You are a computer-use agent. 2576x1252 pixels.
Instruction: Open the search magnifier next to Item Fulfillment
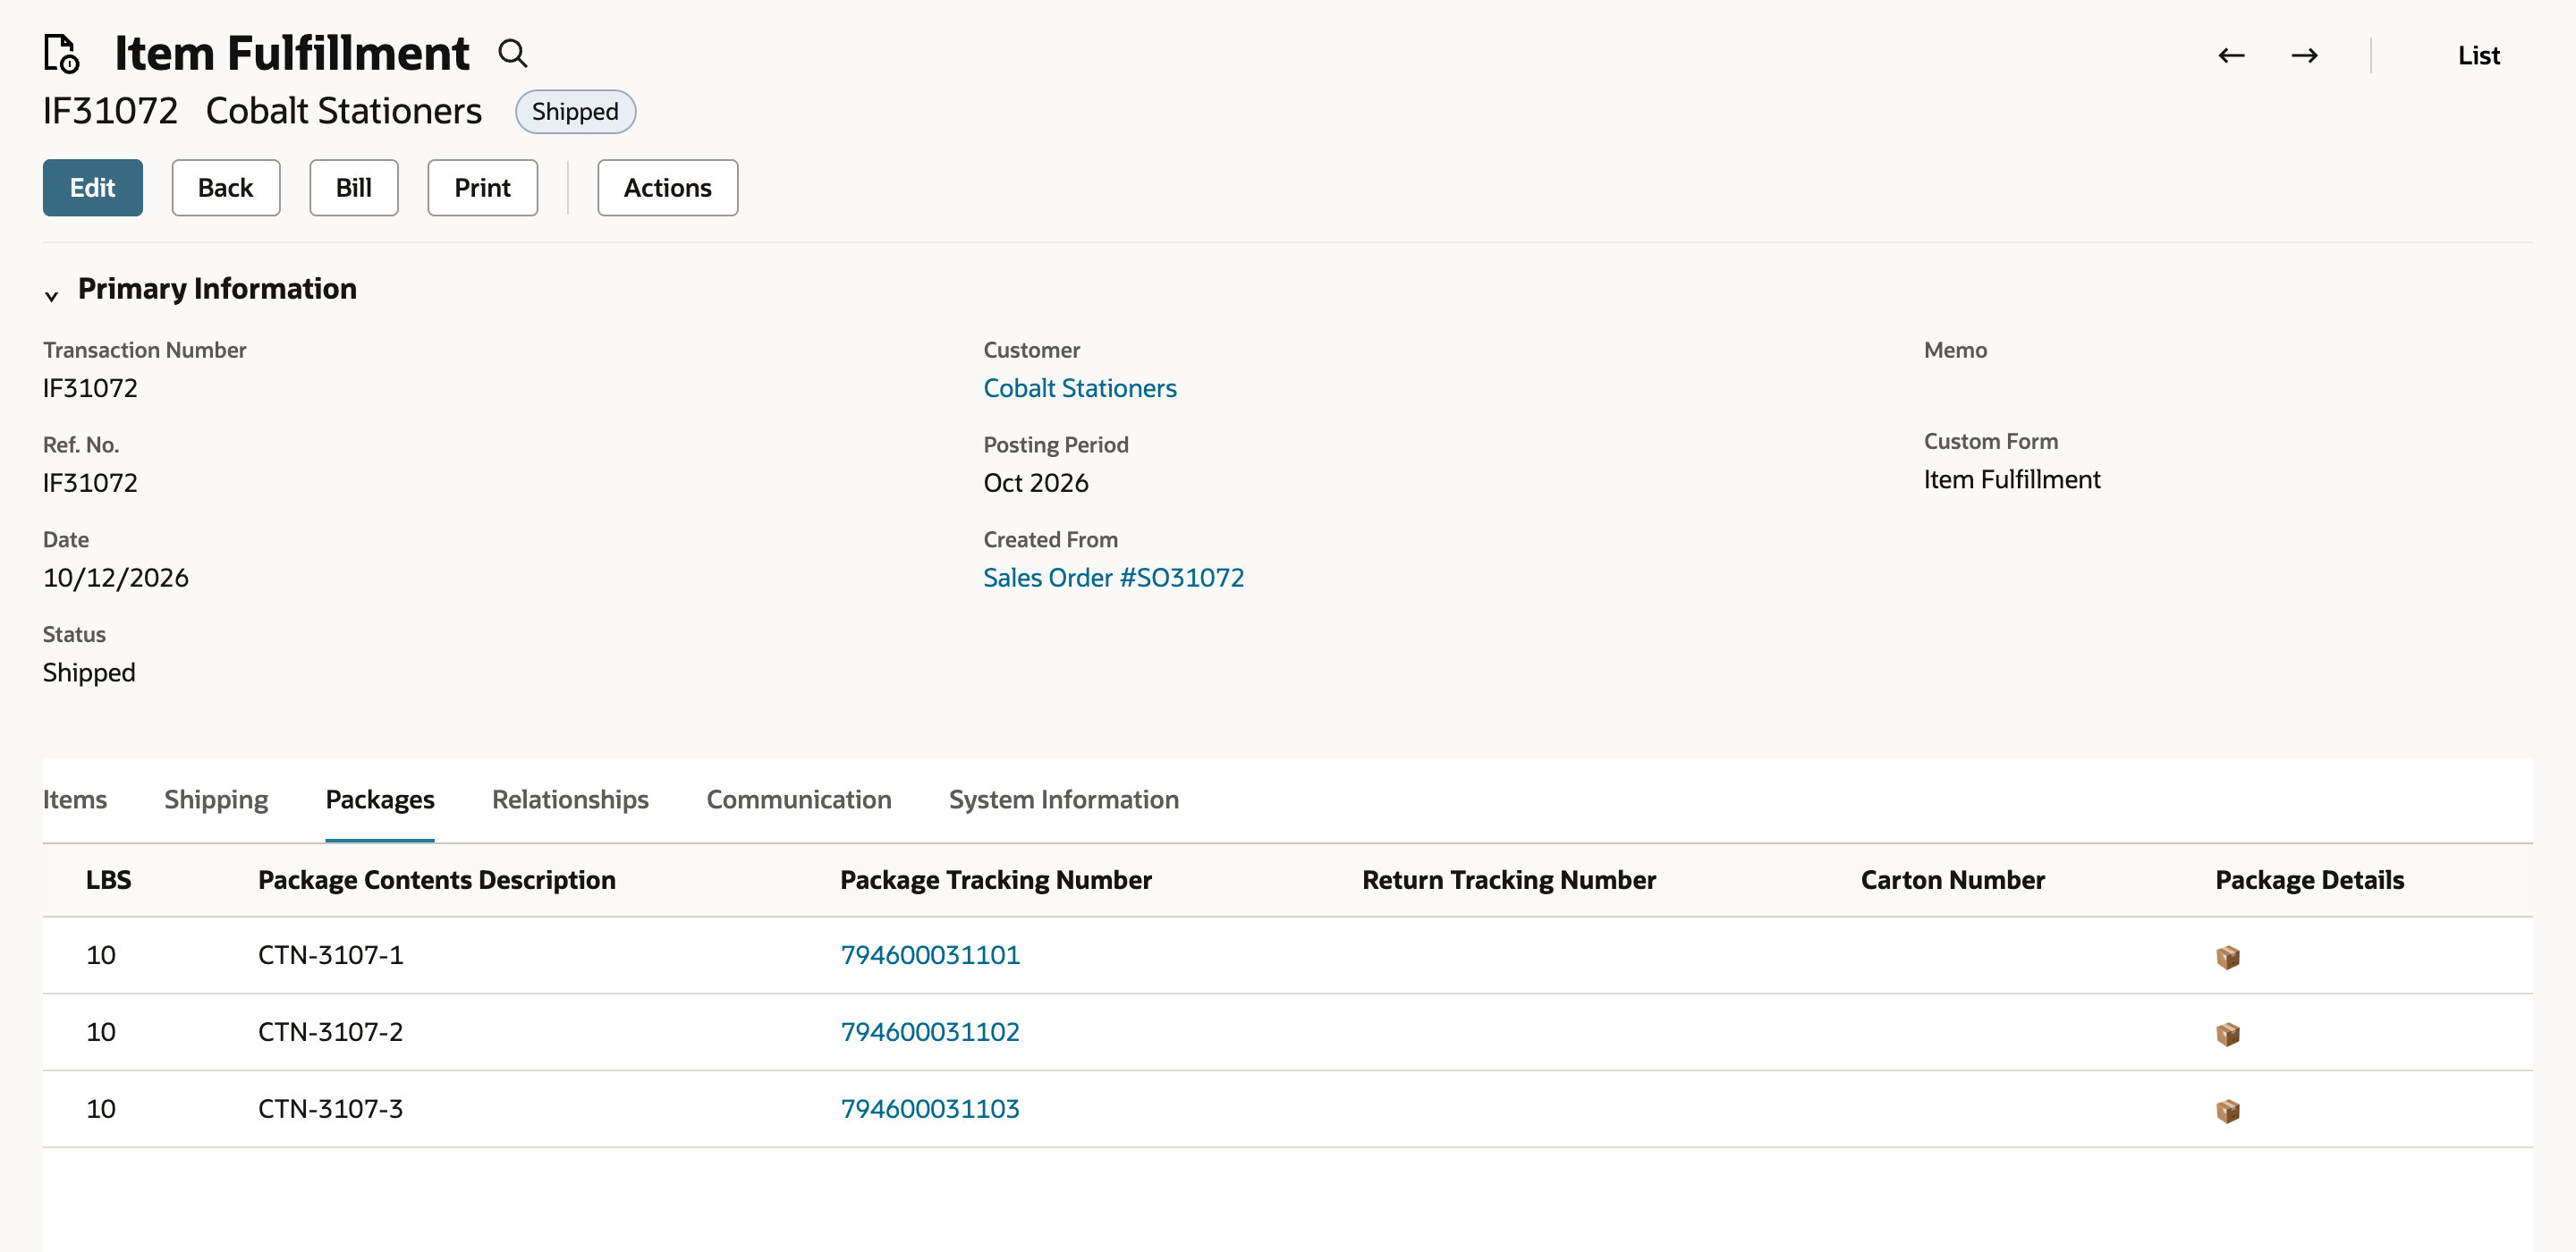point(513,54)
